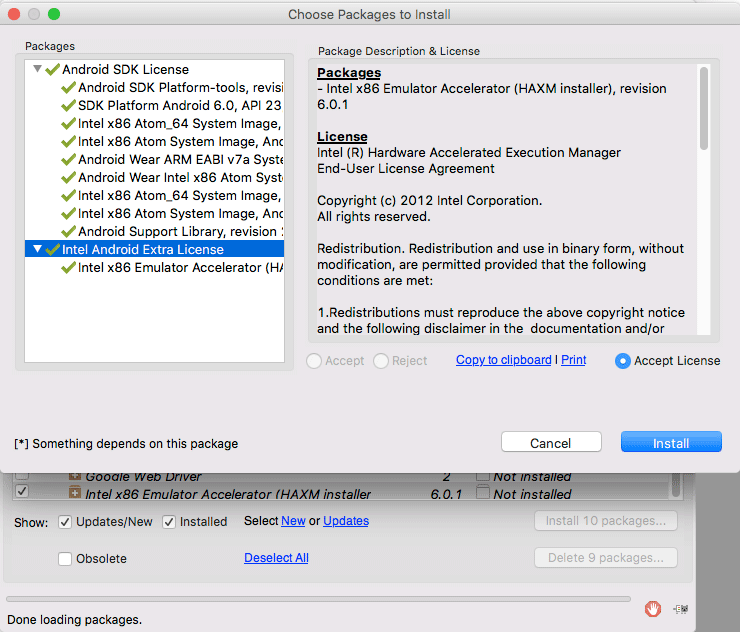Image resolution: width=740 pixels, height=632 pixels.
Task: Select SDK Platform Android 6.0, API 23 row
Action: coord(179,105)
